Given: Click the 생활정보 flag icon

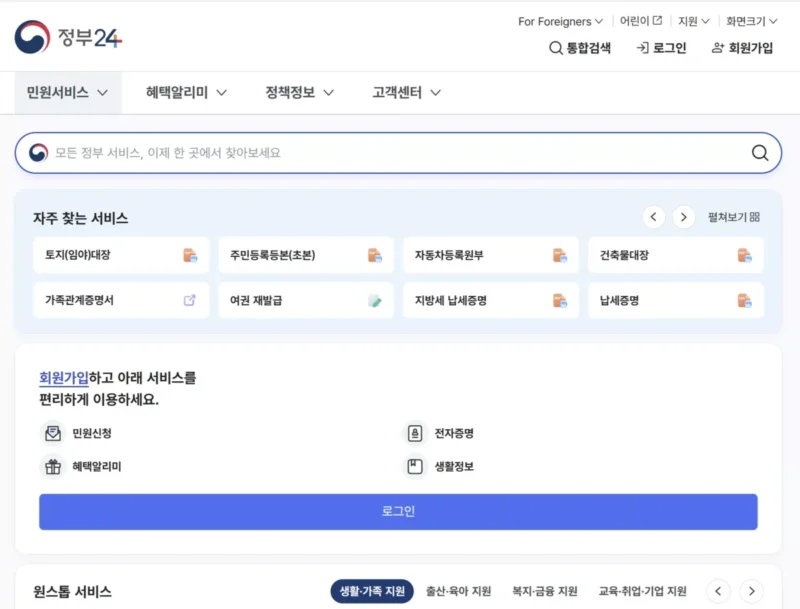Looking at the screenshot, I should [417, 467].
